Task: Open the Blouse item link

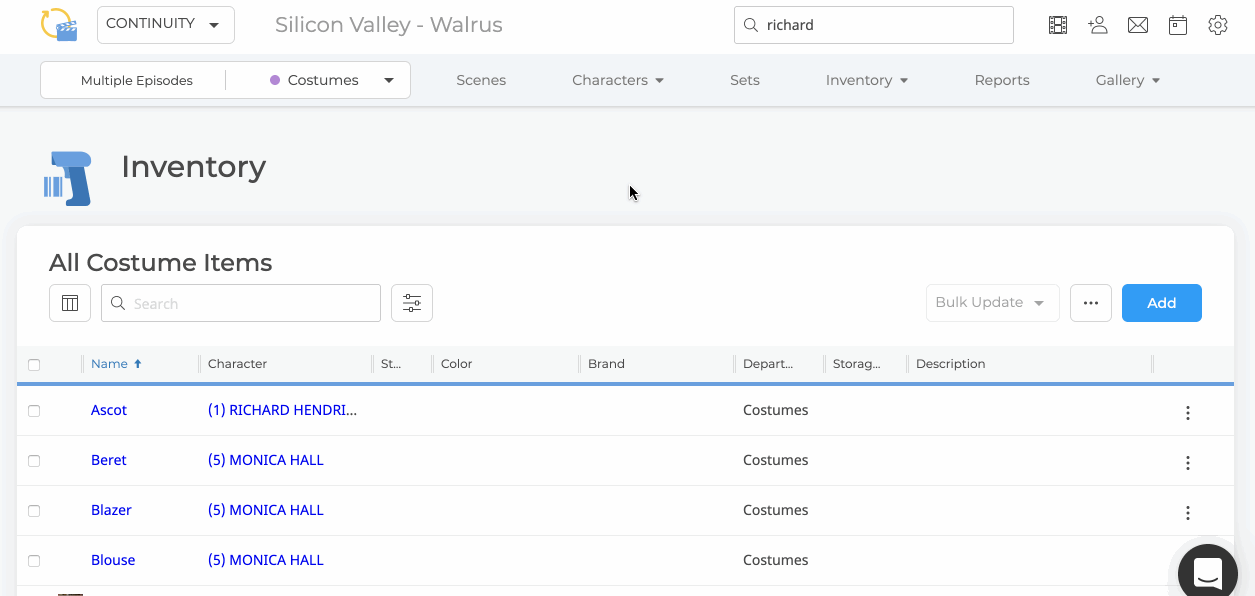Action: click(x=113, y=559)
